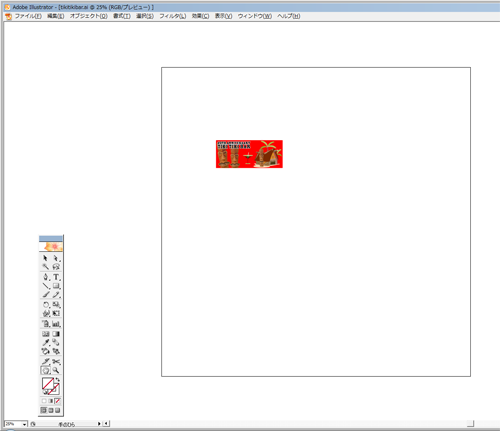Select the Eyedropper tool

46,342
